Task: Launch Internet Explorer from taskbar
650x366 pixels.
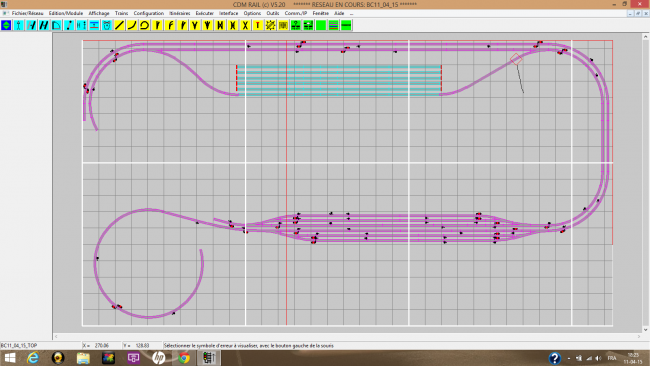Action: click(x=33, y=358)
